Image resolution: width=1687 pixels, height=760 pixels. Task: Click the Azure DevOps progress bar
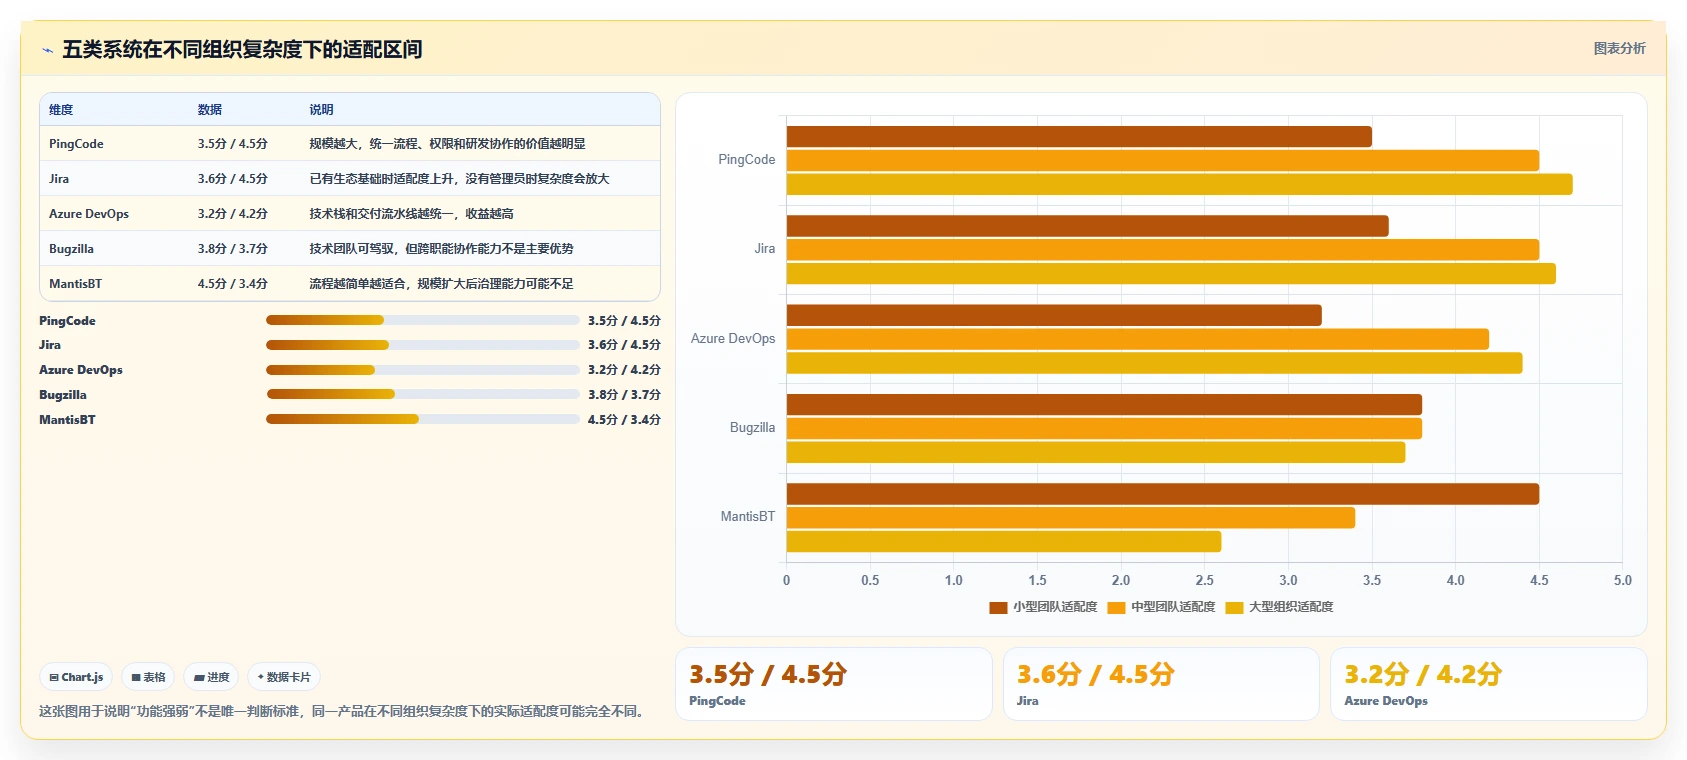coord(423,370)
